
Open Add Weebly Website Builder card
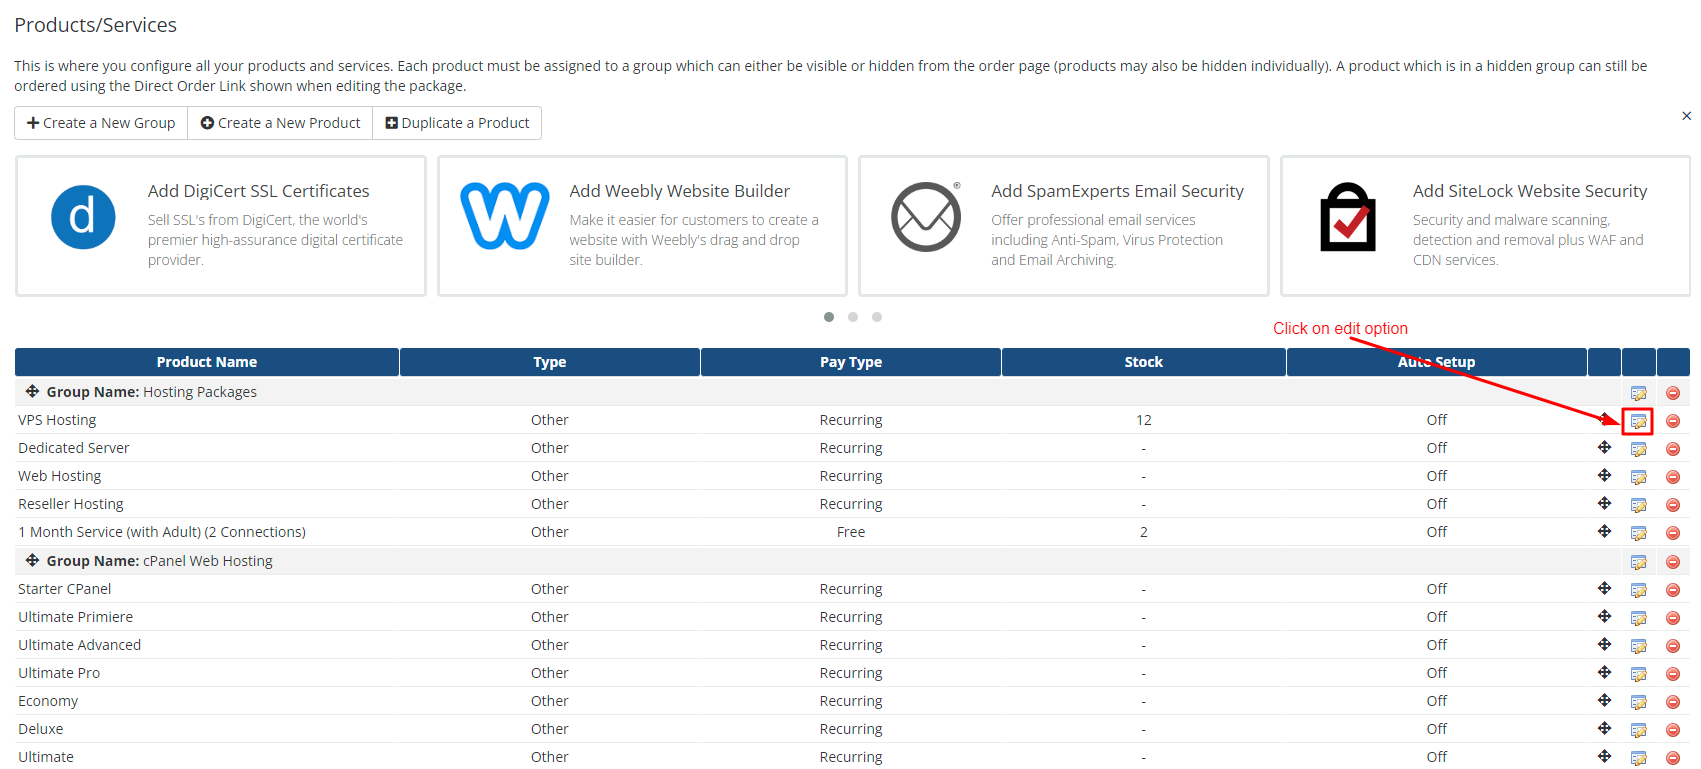coord(642,226)
